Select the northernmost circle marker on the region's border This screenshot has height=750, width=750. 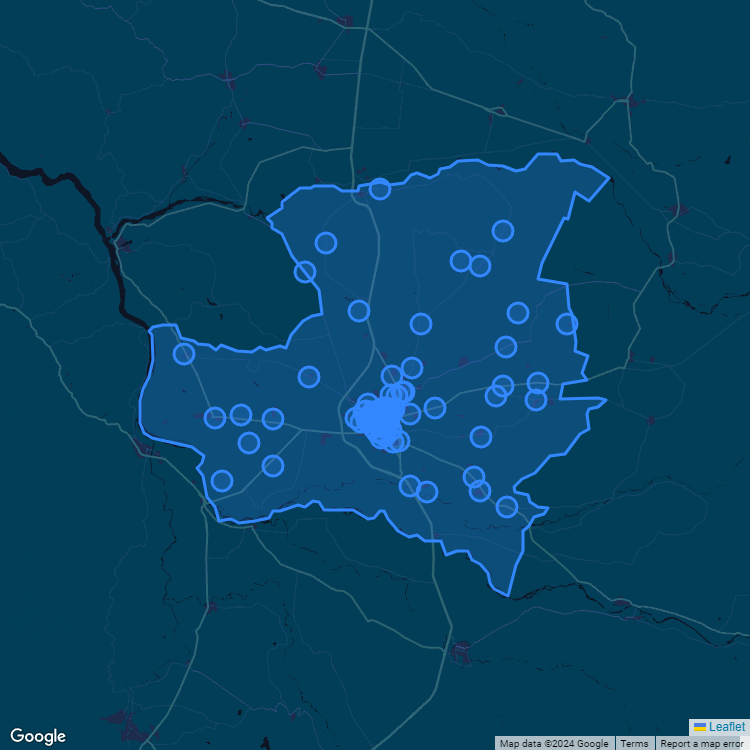pyautogui.click(x=380, y=188)
